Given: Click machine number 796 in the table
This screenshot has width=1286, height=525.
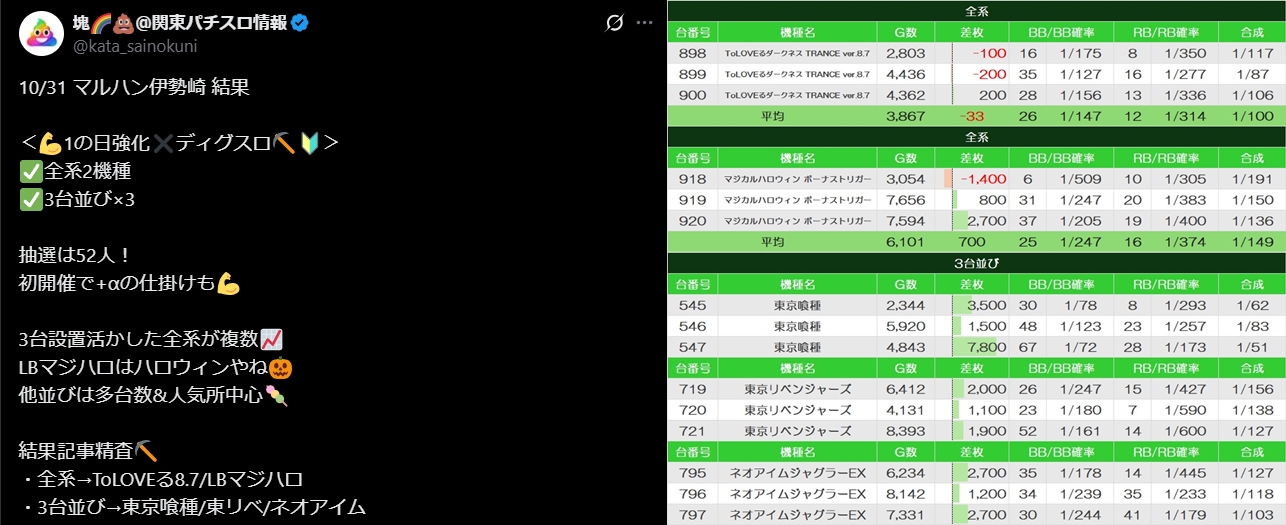Looking at the screenshot, I should coord(692,494).
